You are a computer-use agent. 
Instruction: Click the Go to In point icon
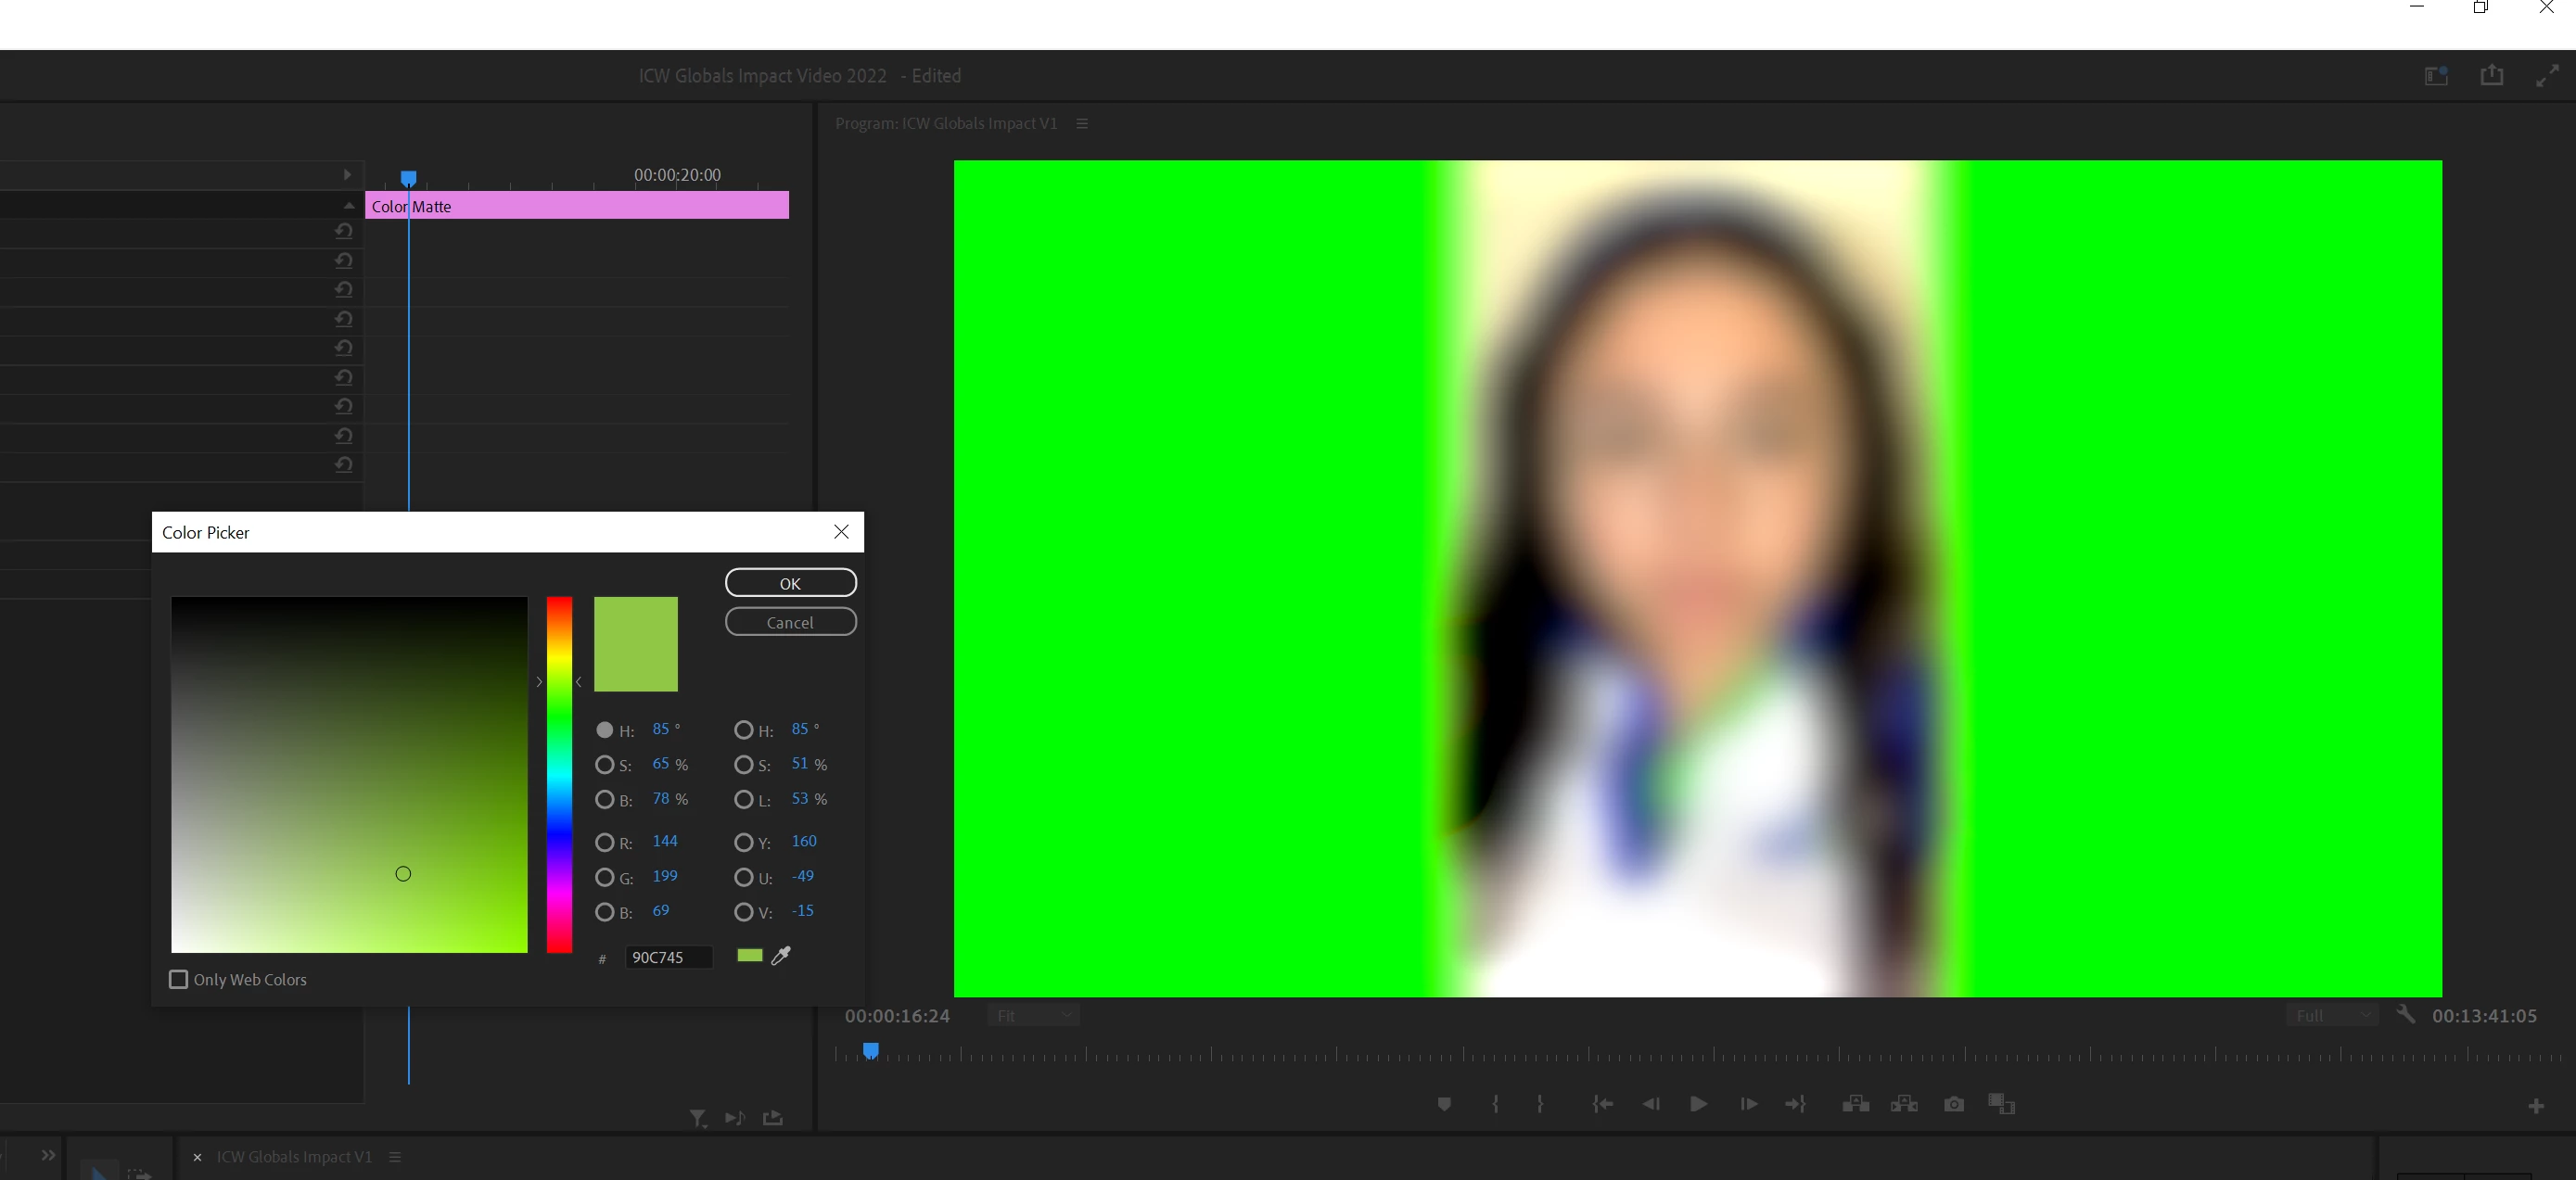1602,1104
